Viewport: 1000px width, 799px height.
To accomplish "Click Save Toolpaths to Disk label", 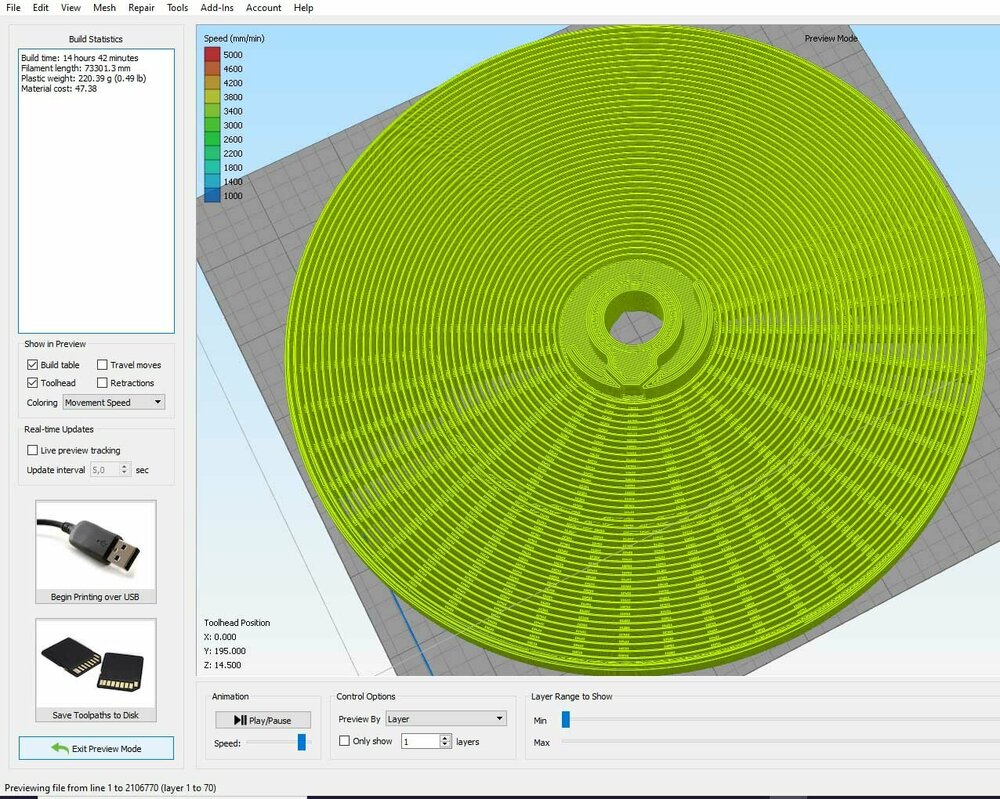I will tap(96, 715).
